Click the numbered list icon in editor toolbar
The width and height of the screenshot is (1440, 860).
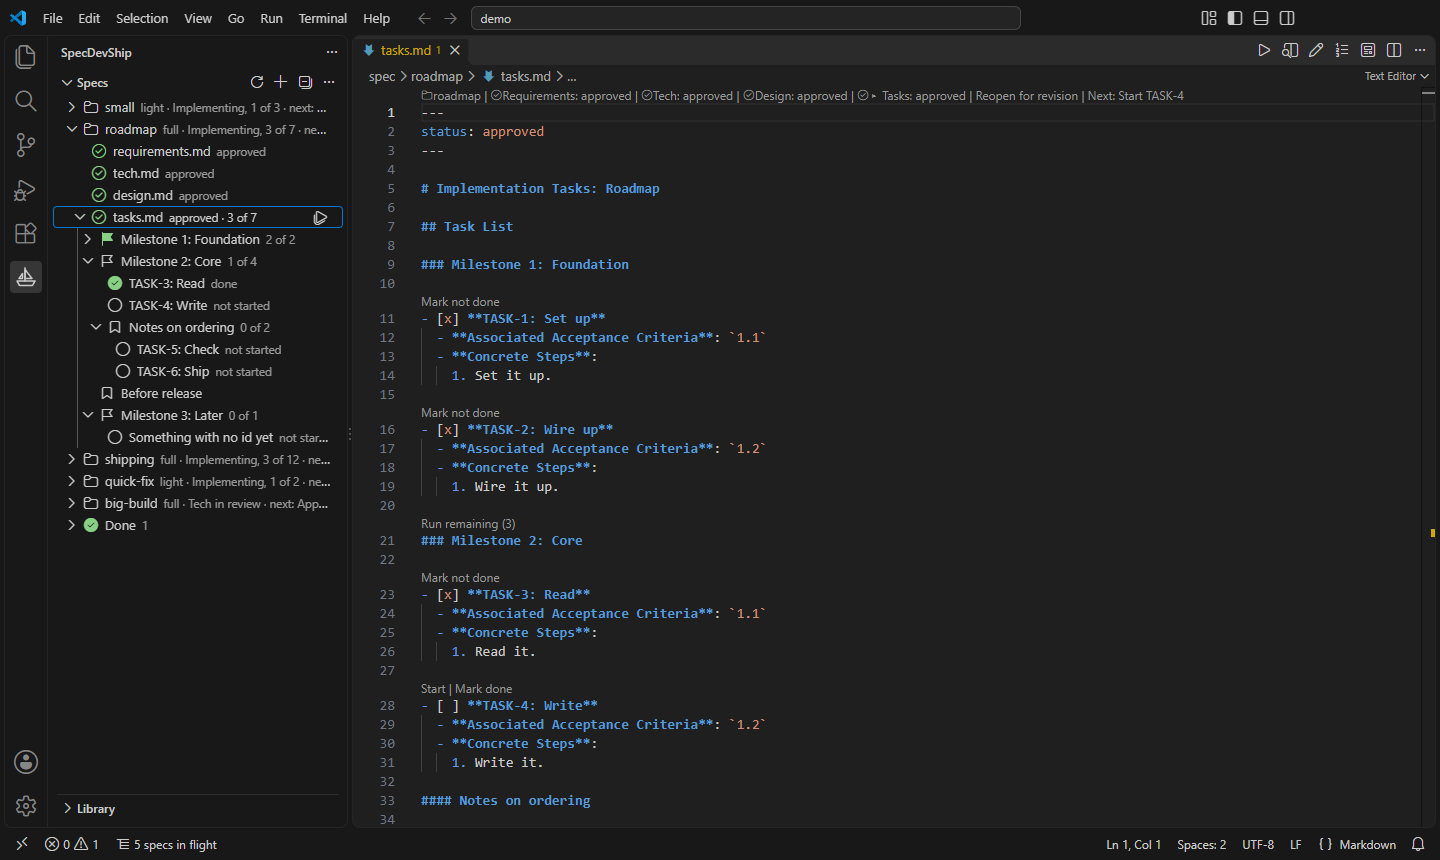[1342, 50]
